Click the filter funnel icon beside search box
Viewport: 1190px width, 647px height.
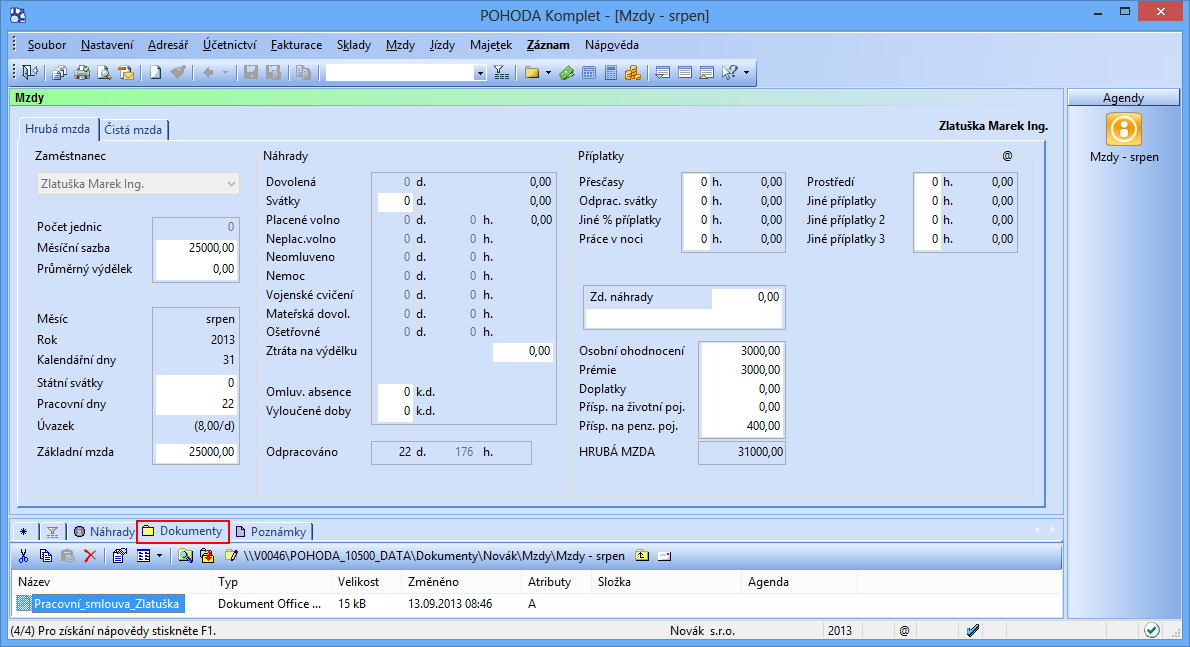[501, 72]
